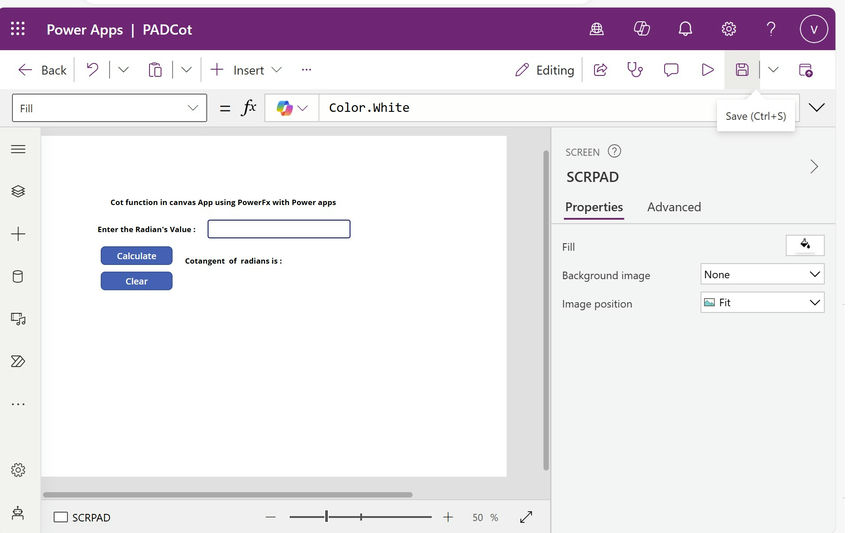This screenshot has width=850, height=533.
Task: Open the Help question mark
Action: 771,29
